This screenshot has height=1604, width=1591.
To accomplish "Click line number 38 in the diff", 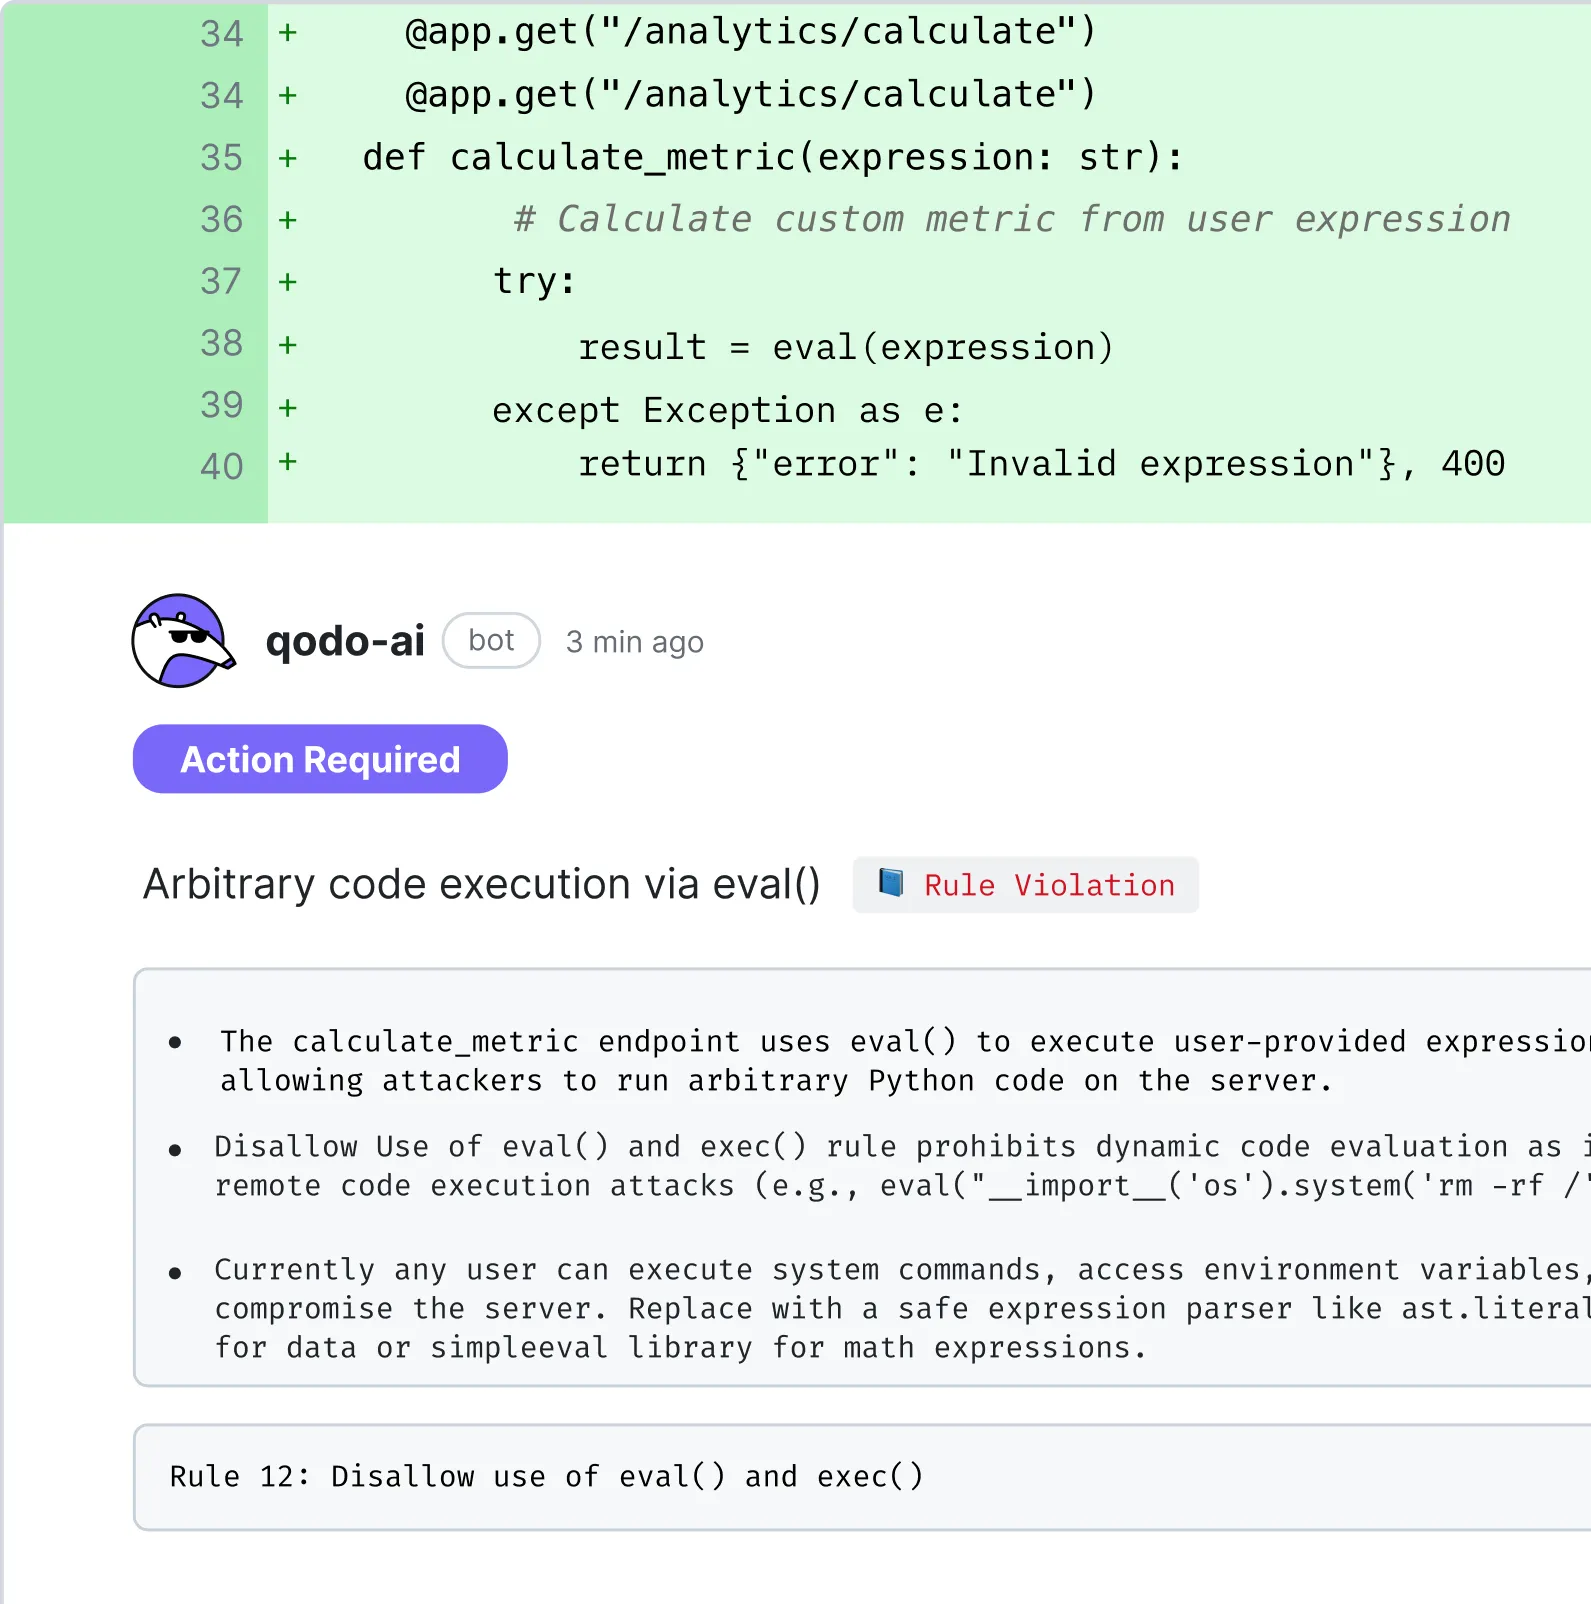I will [x=222, y=343].
